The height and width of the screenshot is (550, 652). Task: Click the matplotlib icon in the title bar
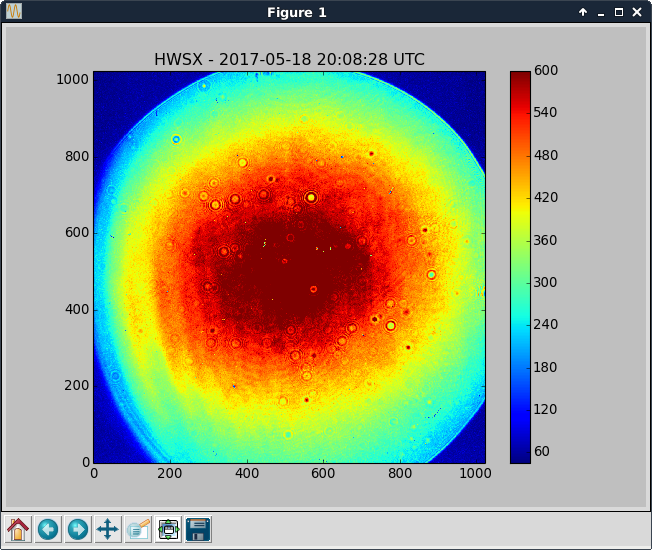(x=14, y=11)
